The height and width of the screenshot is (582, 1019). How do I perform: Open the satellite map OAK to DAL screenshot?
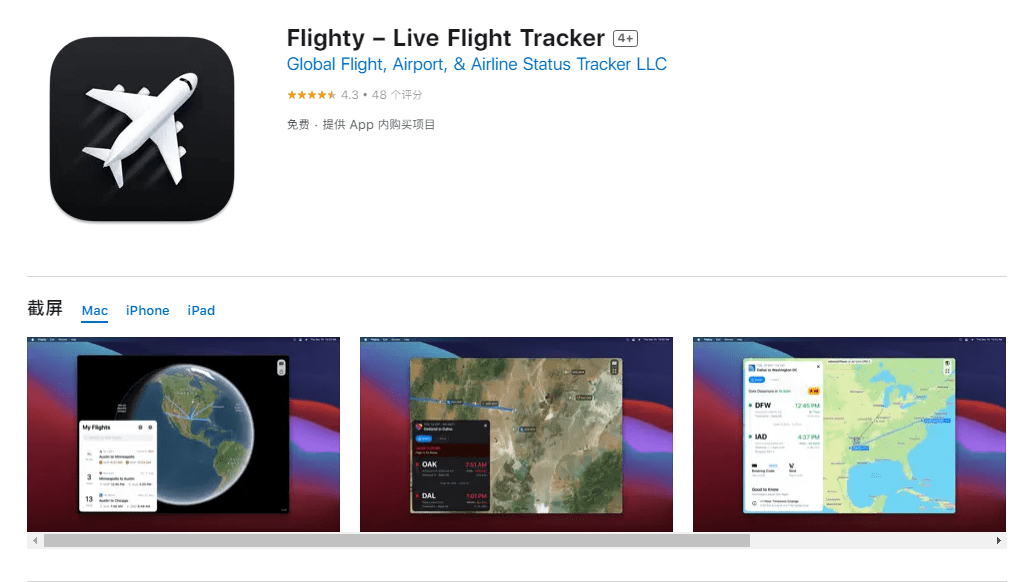(x=516, y=435)
